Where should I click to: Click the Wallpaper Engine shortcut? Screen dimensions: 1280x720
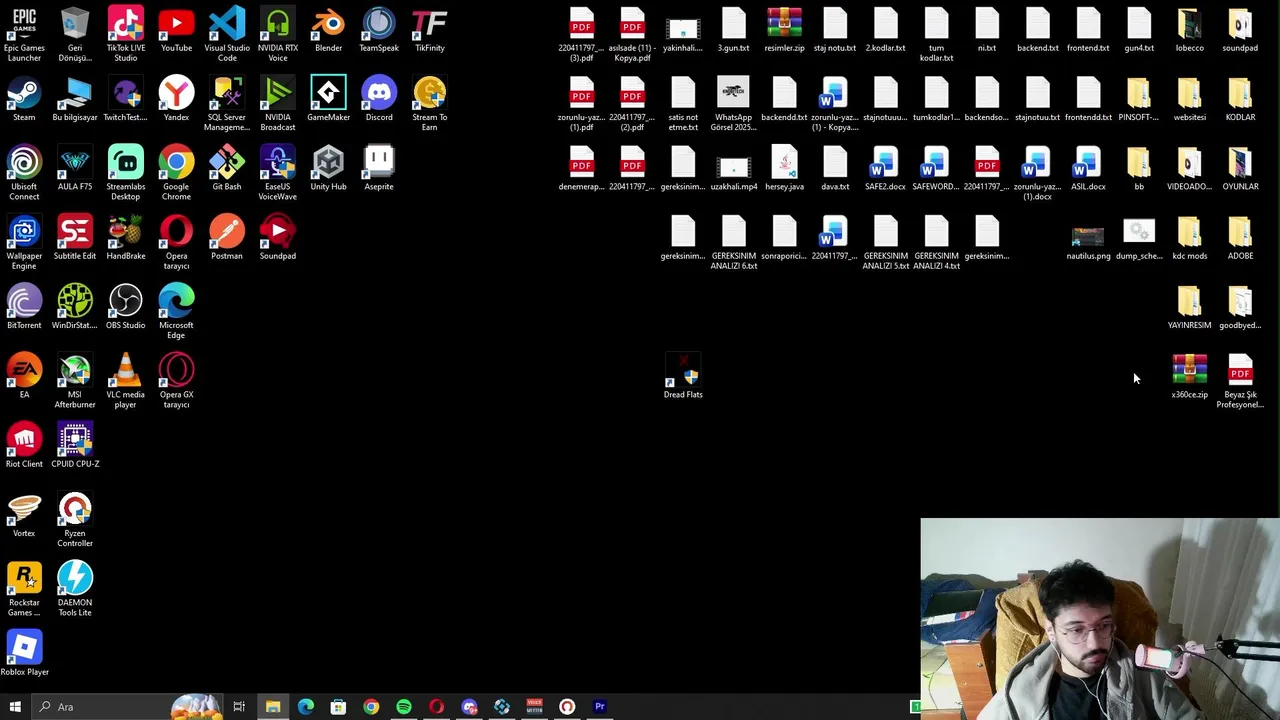coord(24,243)
